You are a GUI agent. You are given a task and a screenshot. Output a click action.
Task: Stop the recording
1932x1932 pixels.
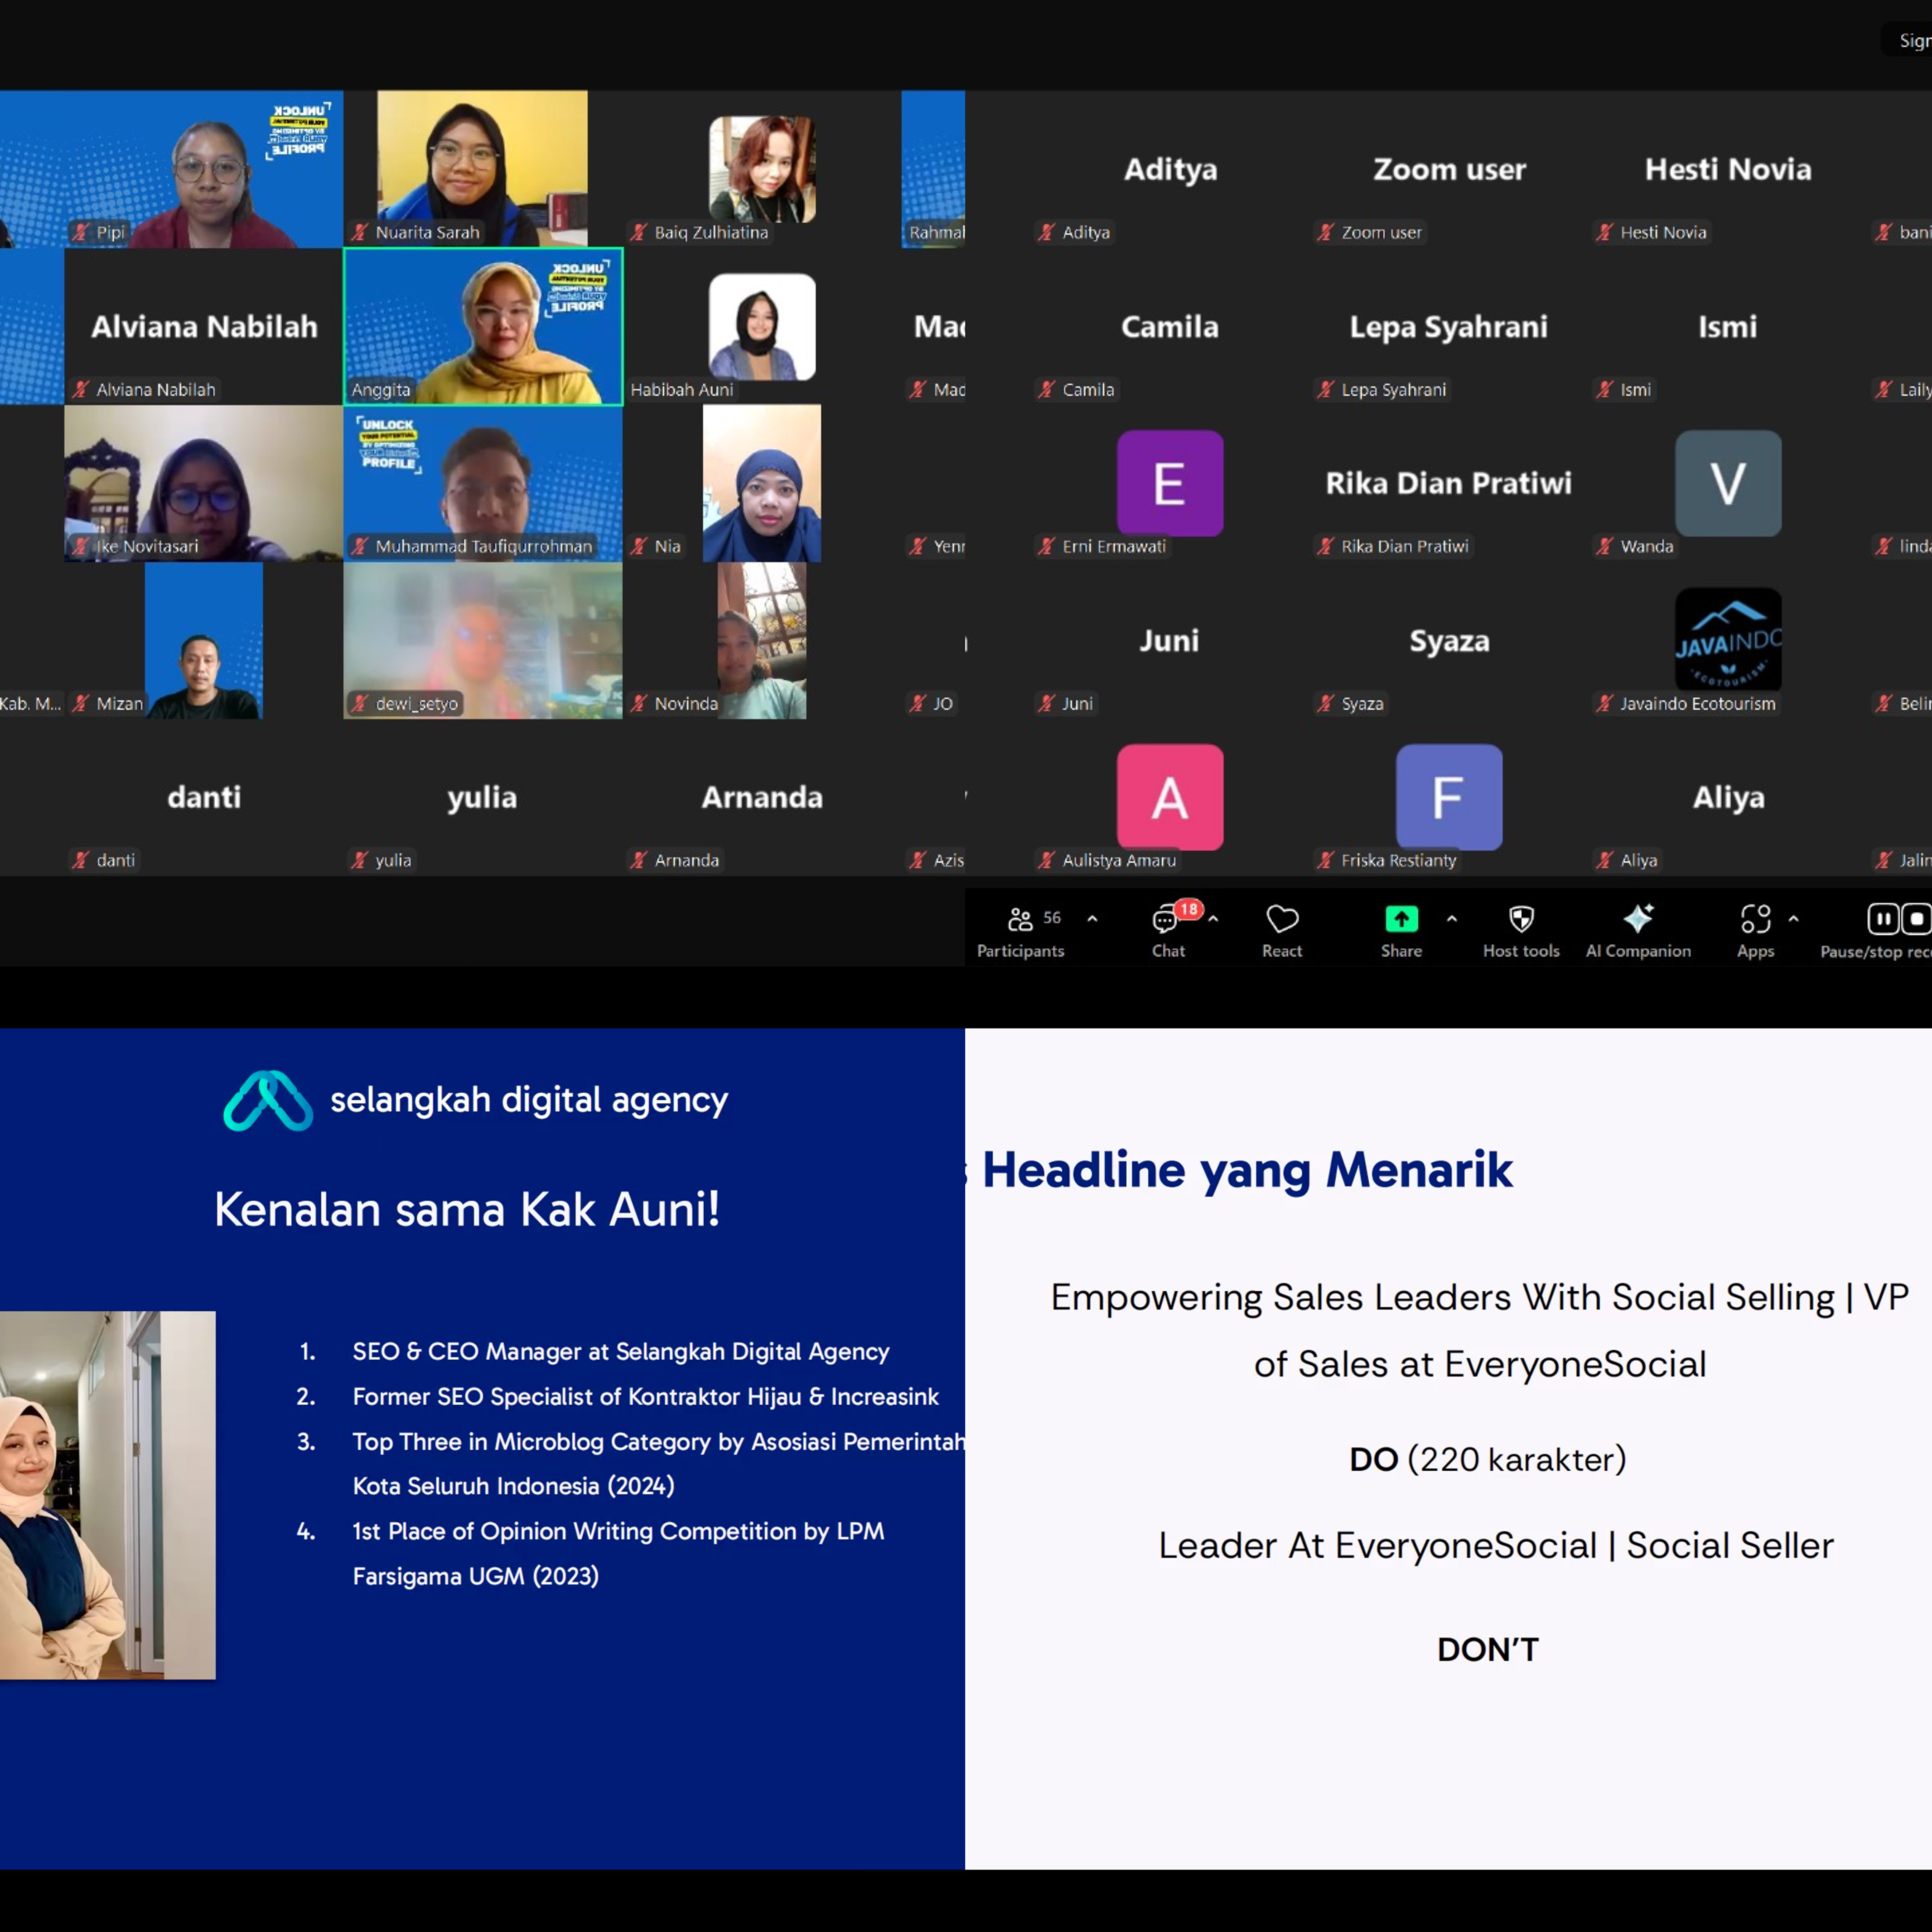pos(1915,918)
